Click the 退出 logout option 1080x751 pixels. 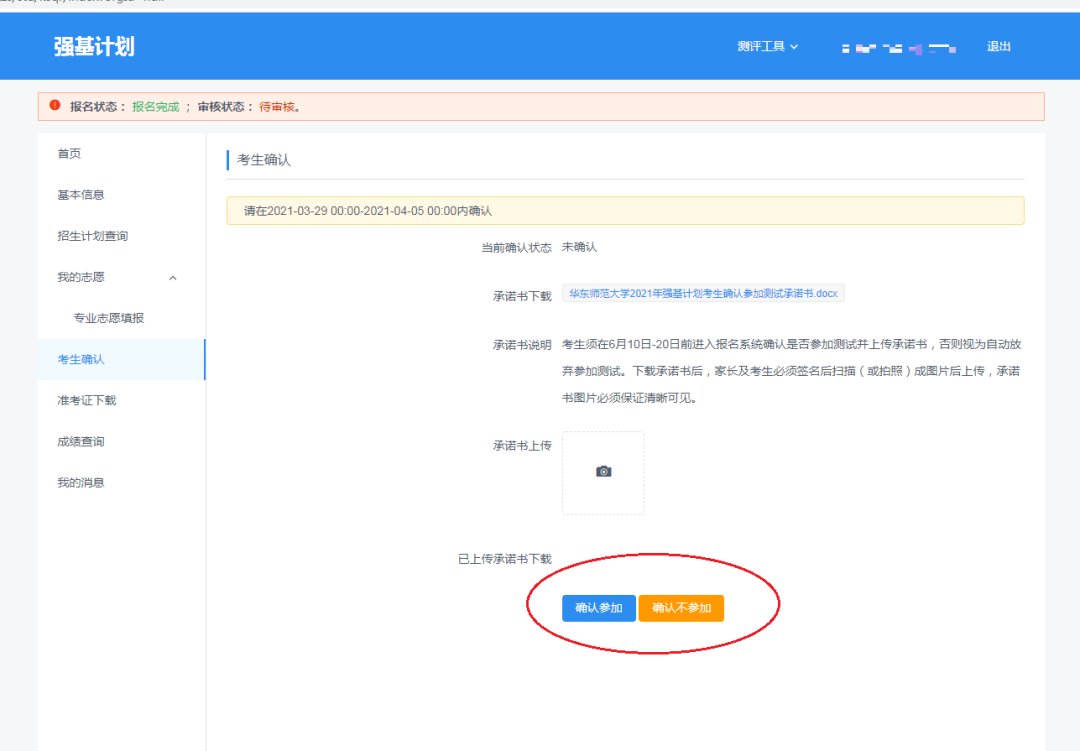[x=997, y=46]
